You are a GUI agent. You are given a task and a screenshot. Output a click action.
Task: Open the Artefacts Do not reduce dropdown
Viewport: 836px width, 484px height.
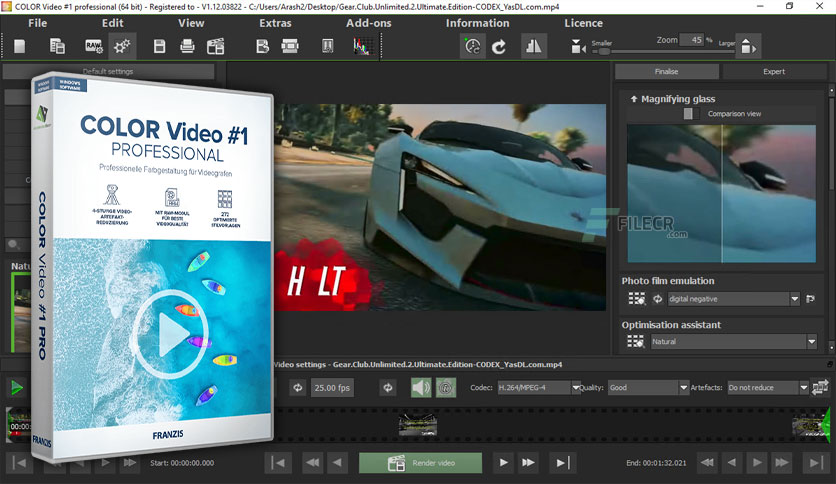tap(768, 388)
